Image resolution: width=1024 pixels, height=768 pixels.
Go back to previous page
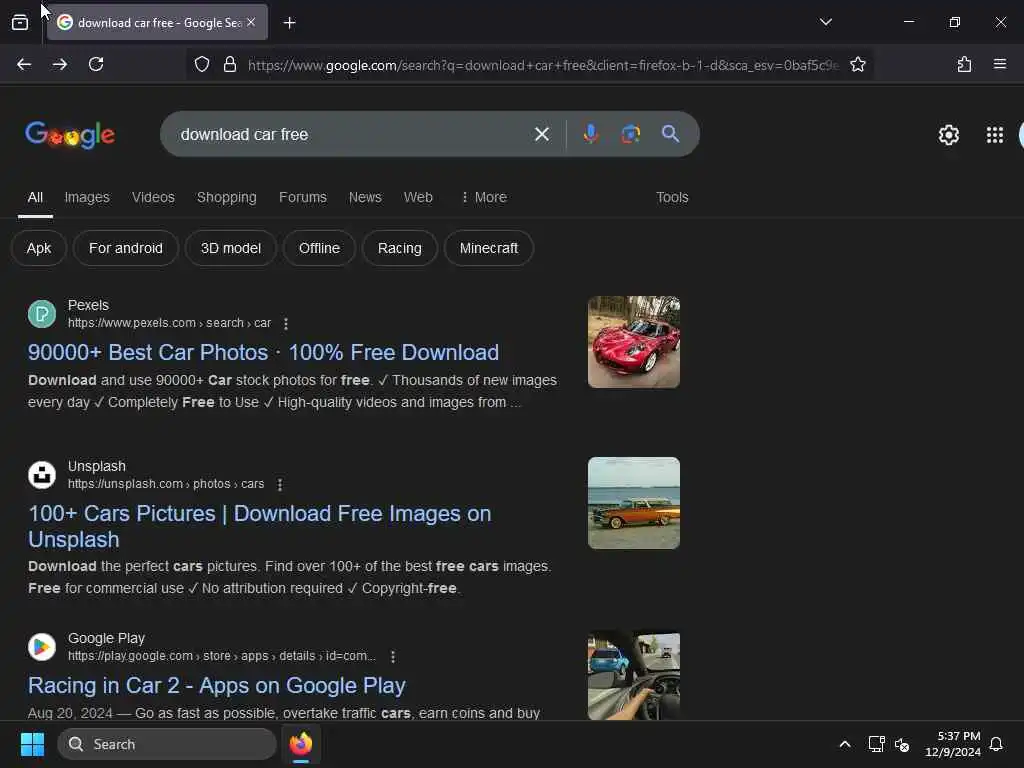point(24,64)
